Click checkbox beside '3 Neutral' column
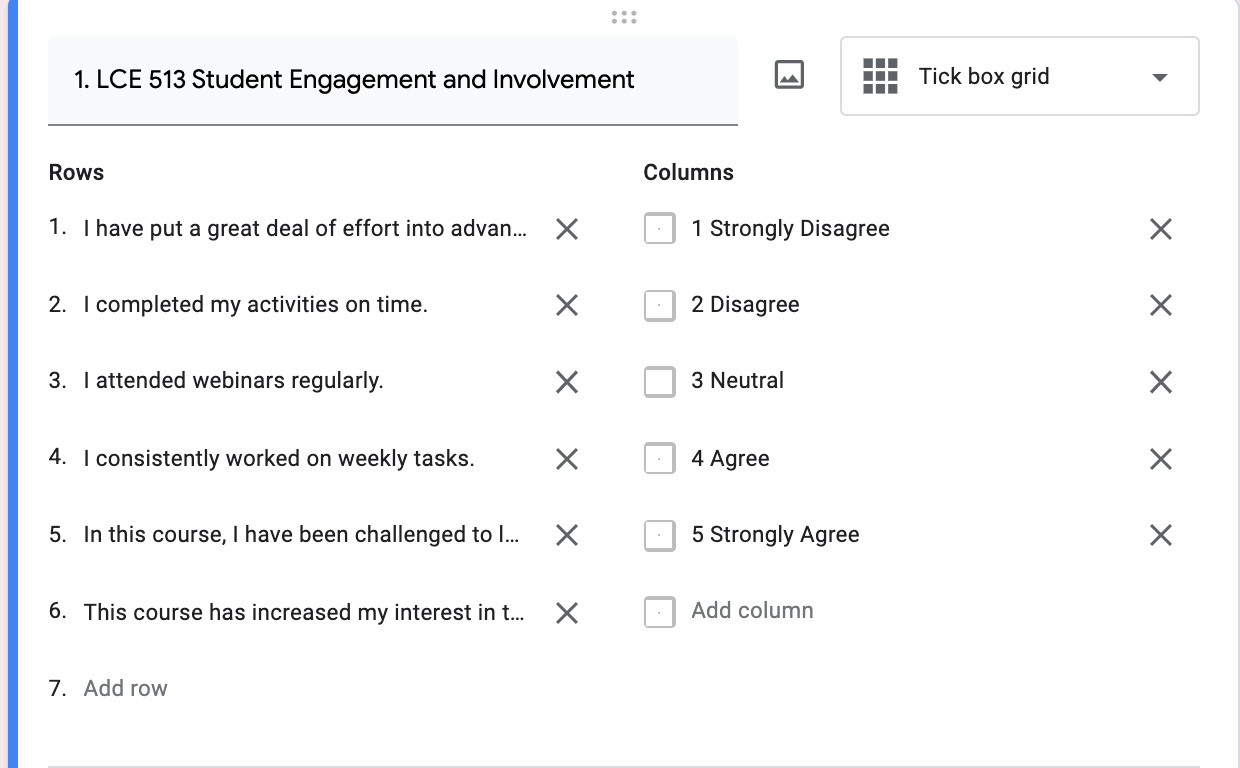 pyautogui.click(x=660, y=382)
